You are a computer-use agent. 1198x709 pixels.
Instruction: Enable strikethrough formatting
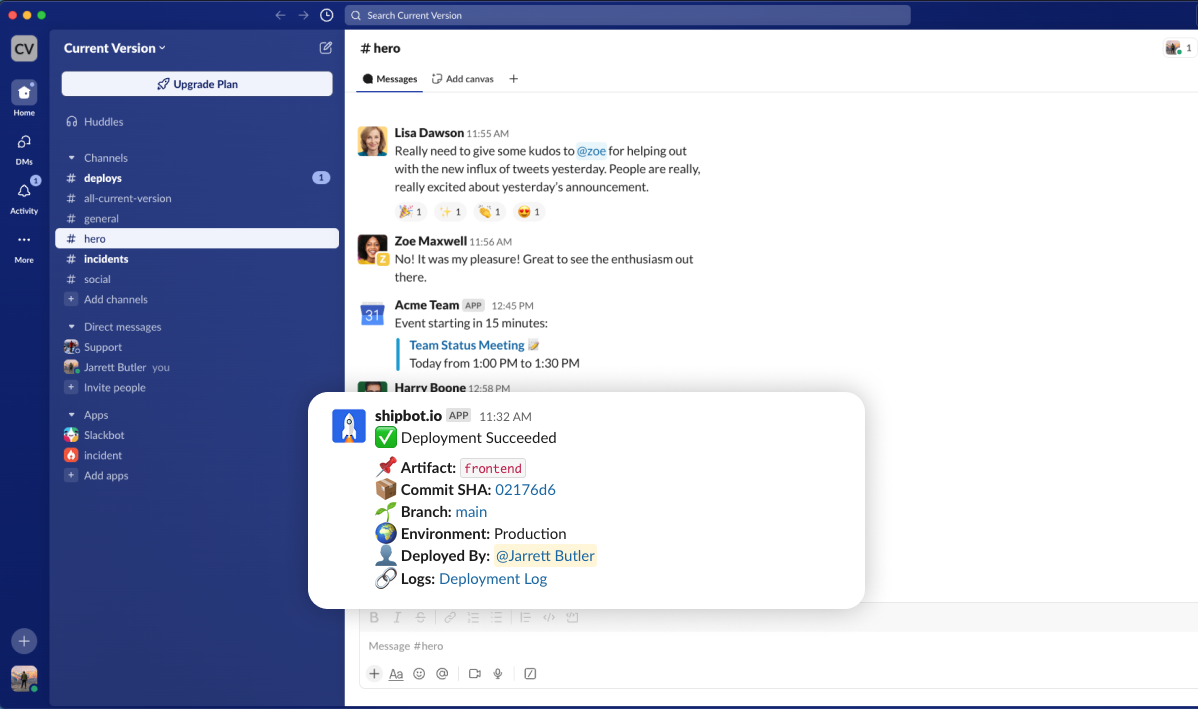point(421,617)
